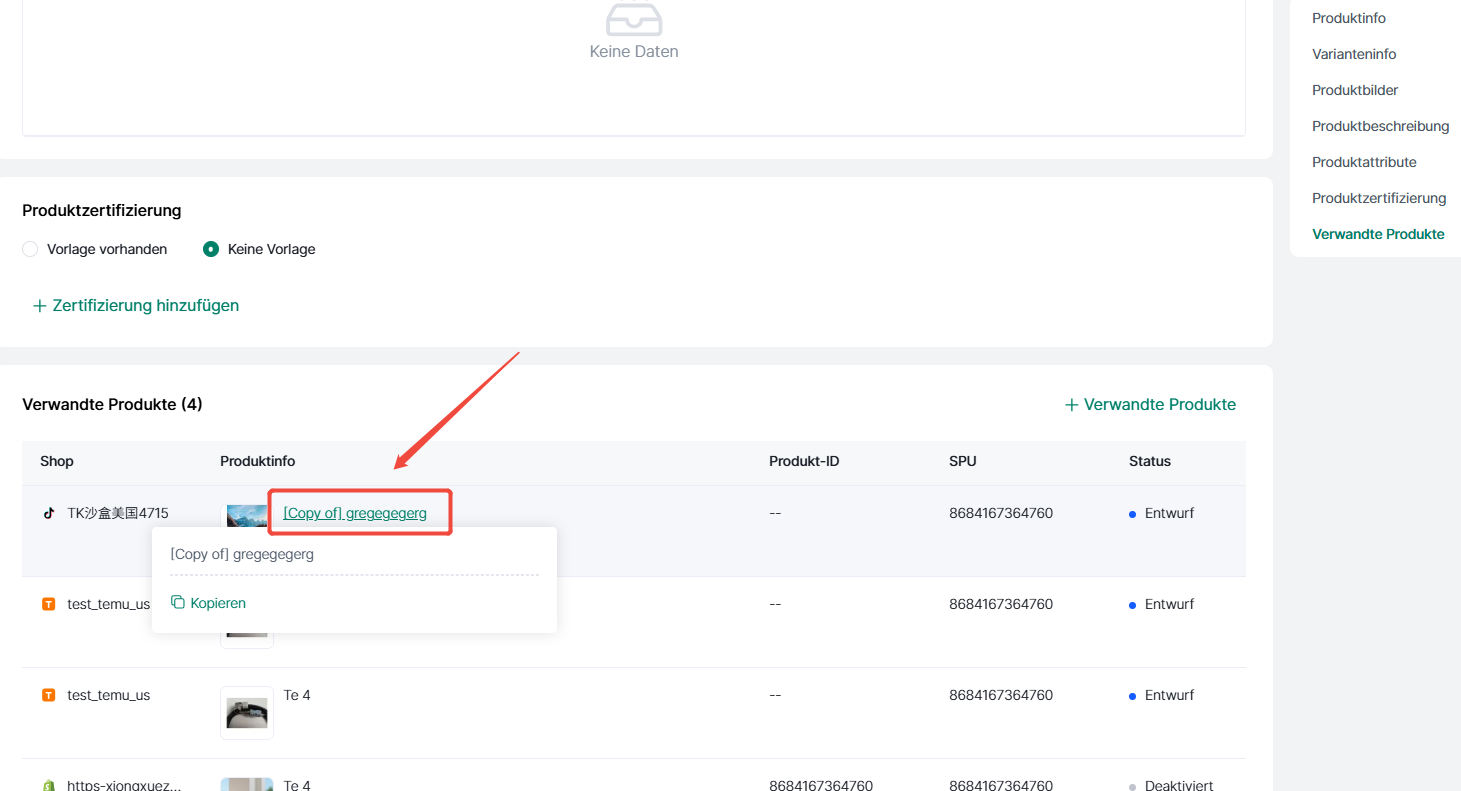Jump to Varianteninfo section in sidebar
Screen dimensions: 1461x791
[x=1354, y=54]
